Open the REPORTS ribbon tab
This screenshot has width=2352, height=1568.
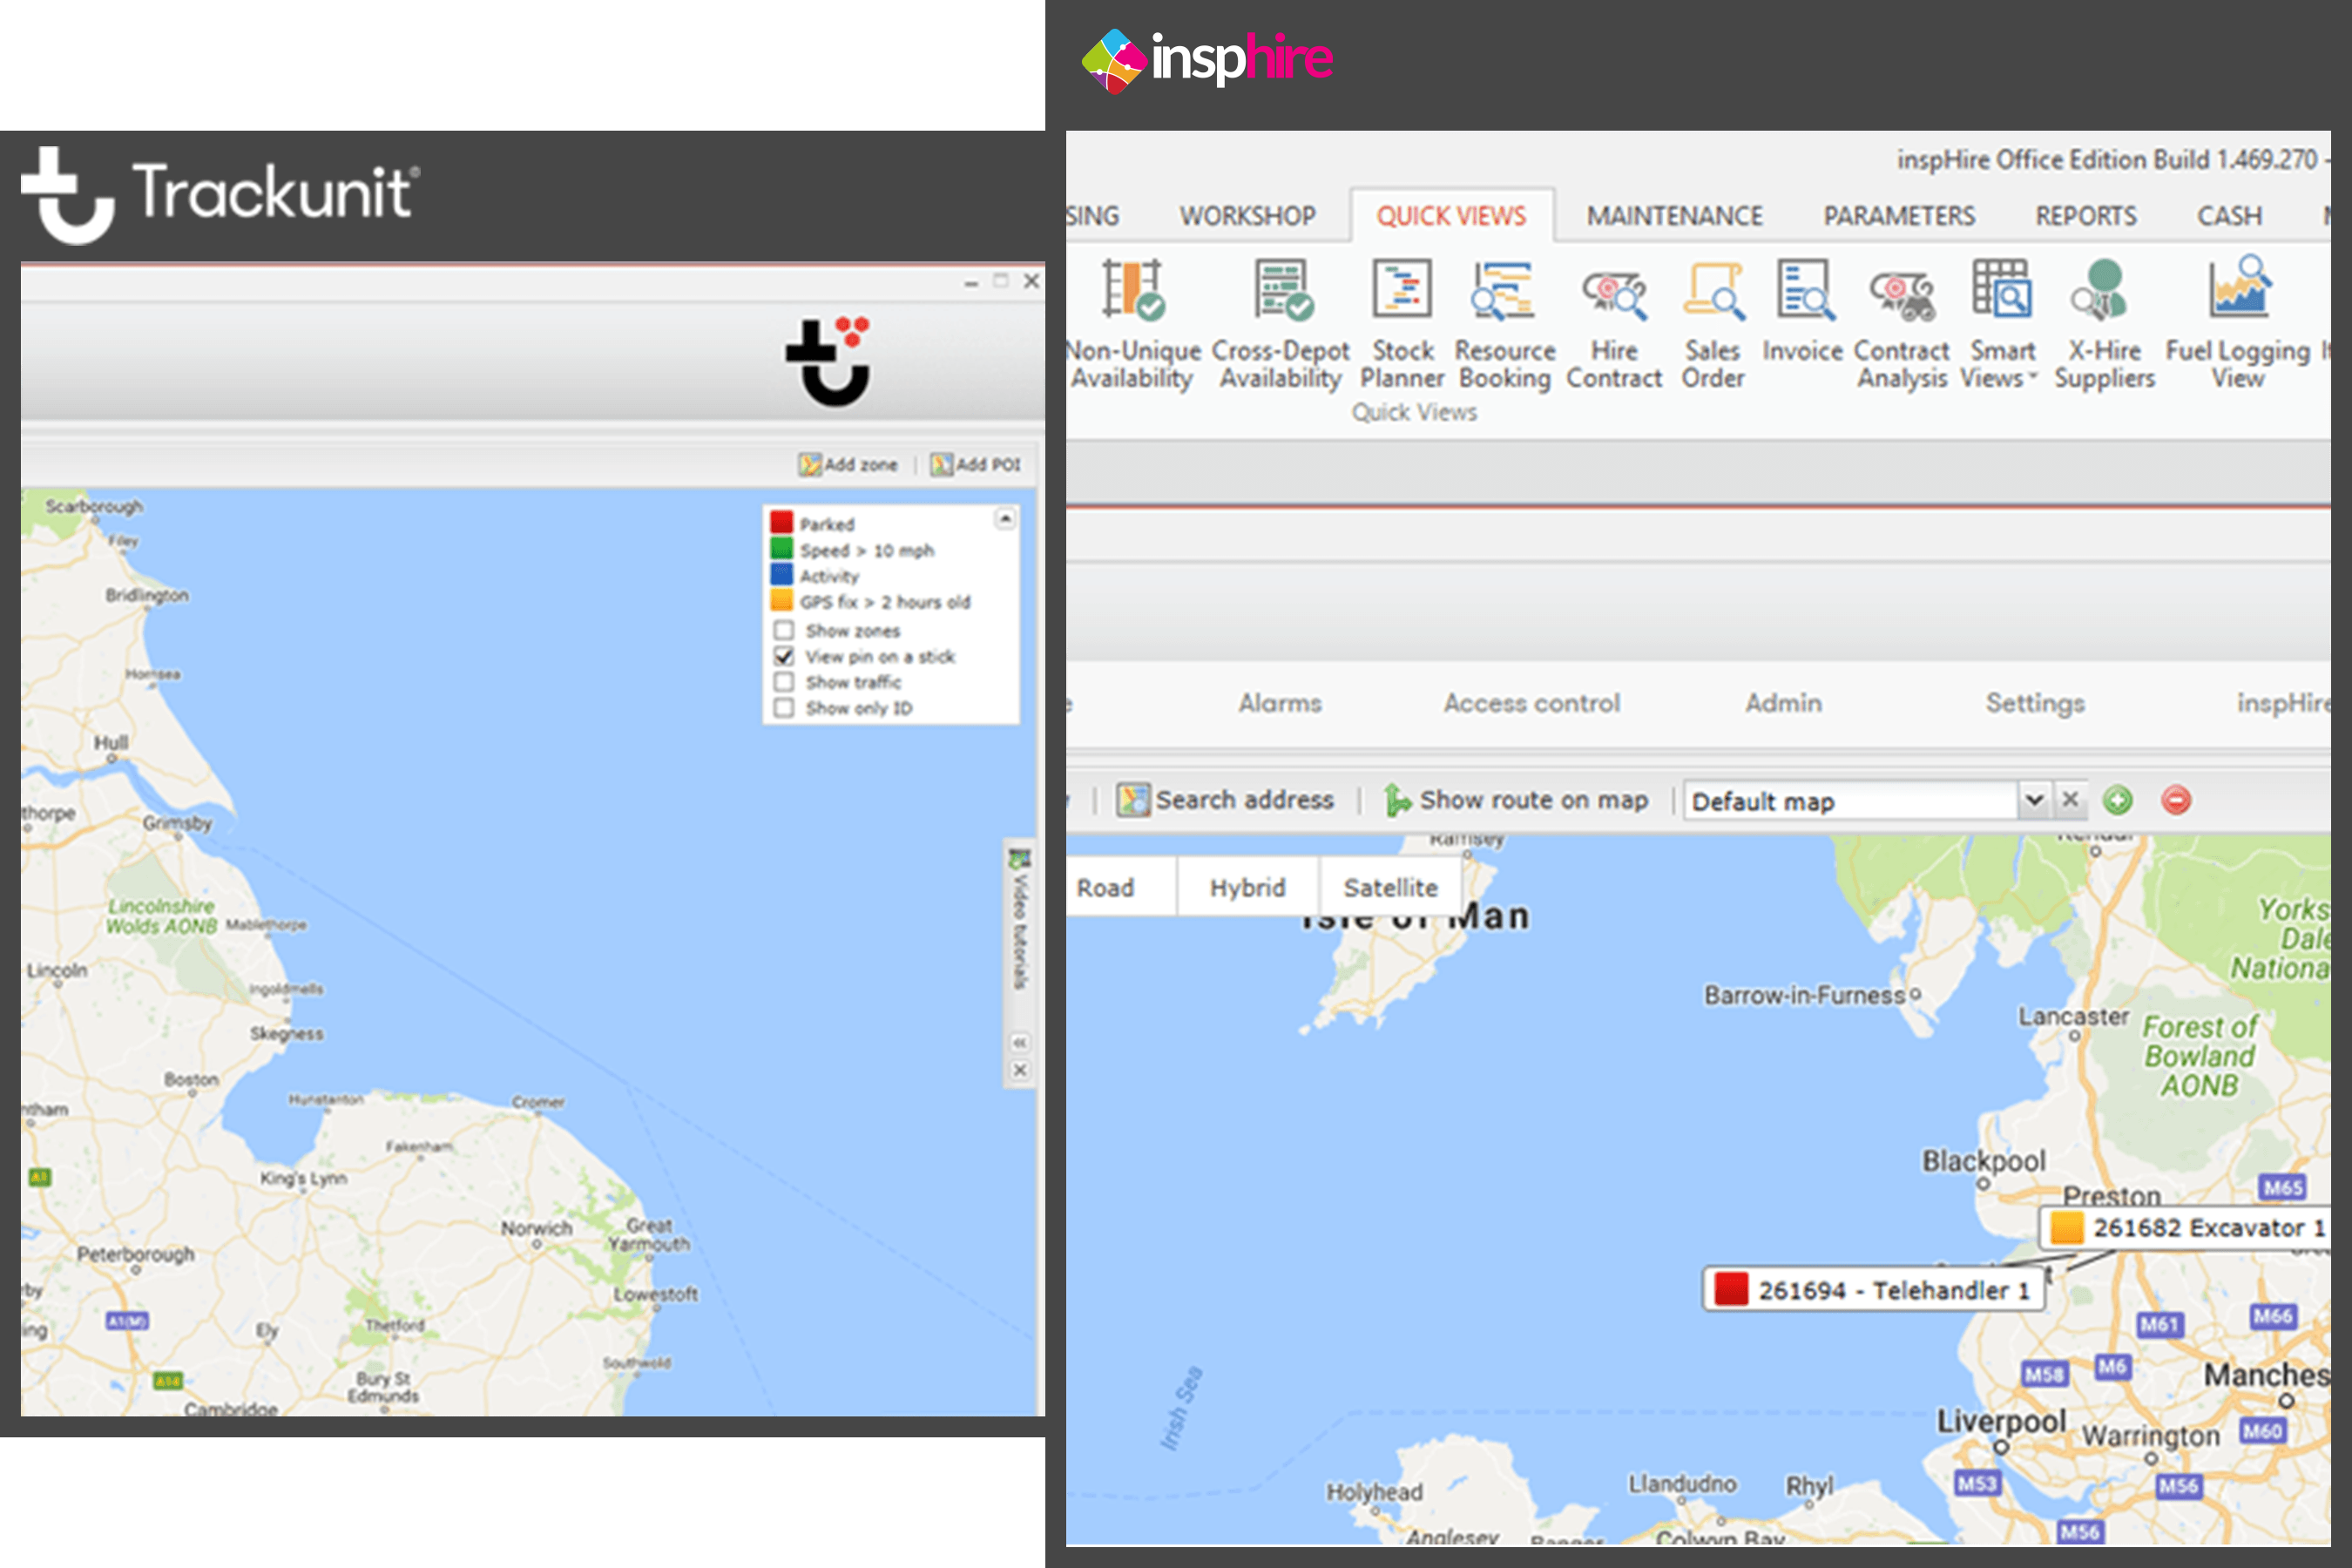point(2086,216)
